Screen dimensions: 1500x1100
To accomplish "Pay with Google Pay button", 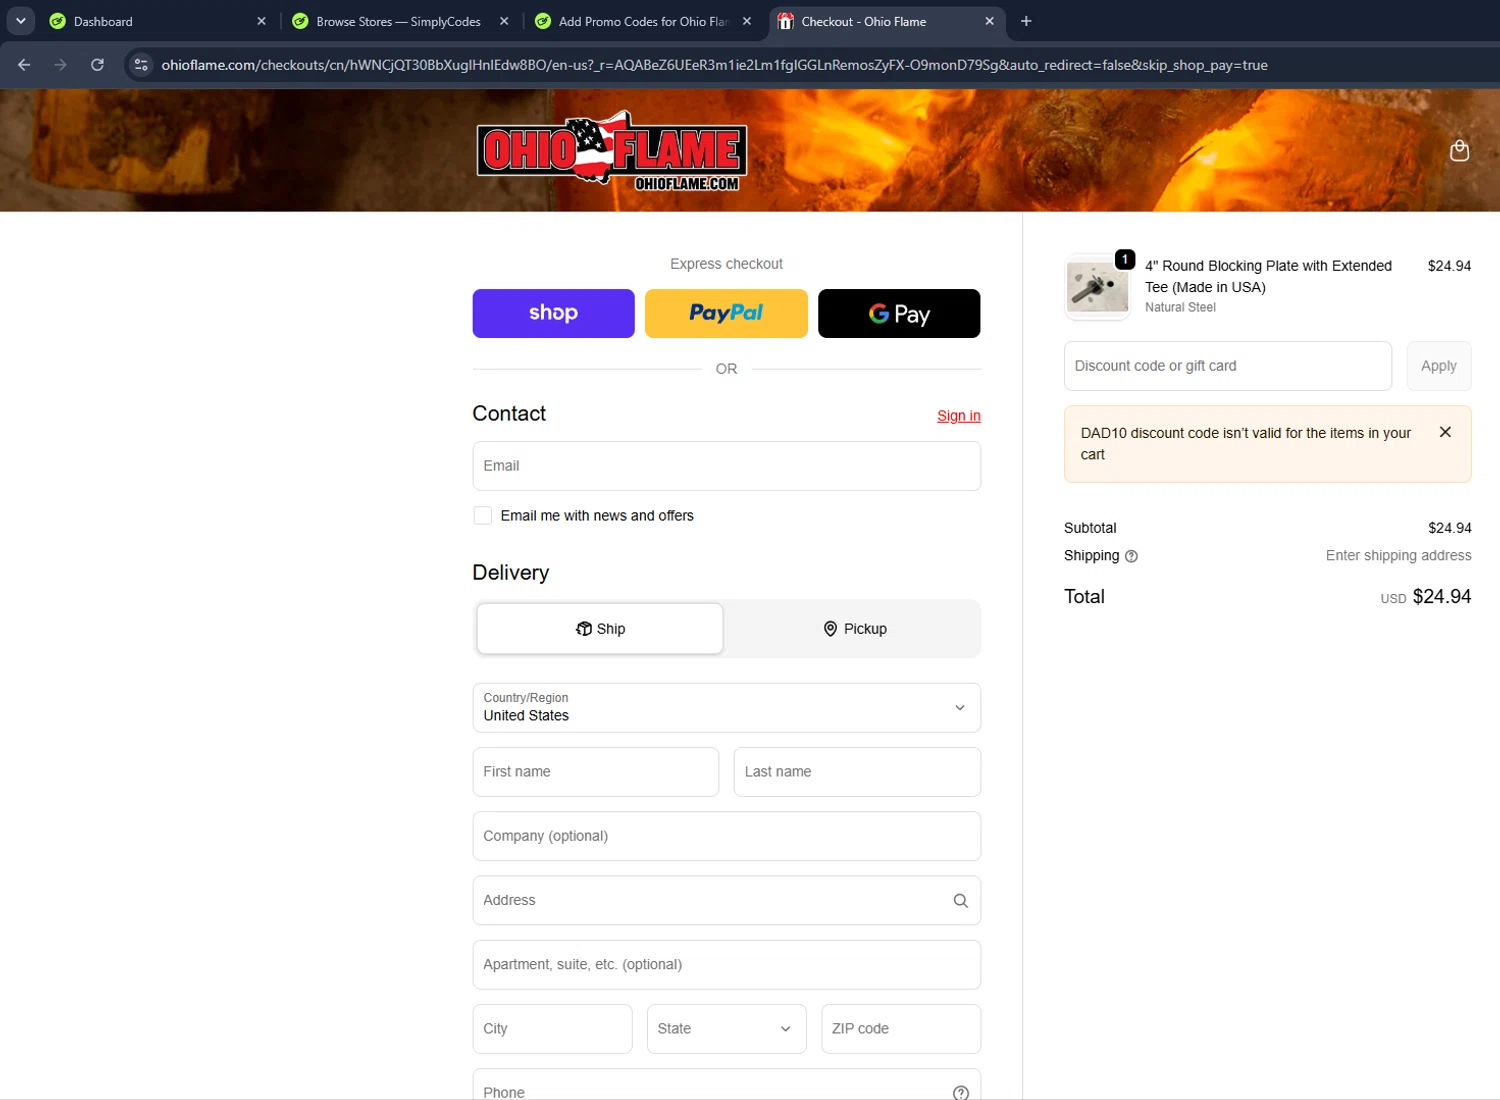I will tap(899, 314).
